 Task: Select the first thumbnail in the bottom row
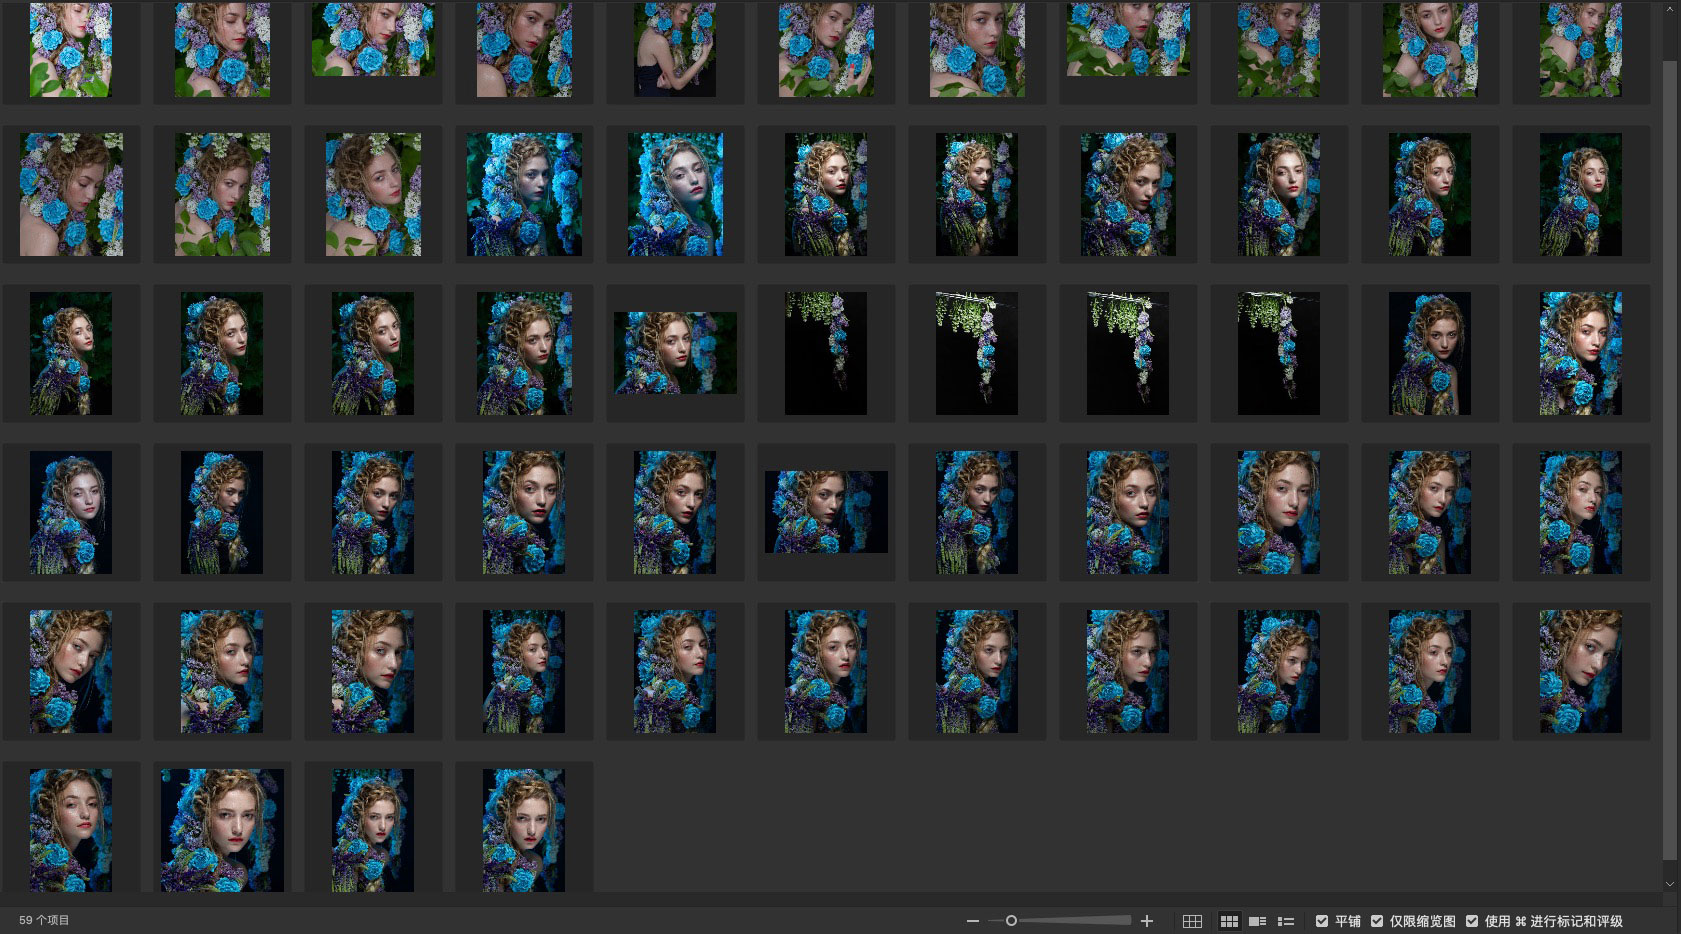click(x=71, y=830)
